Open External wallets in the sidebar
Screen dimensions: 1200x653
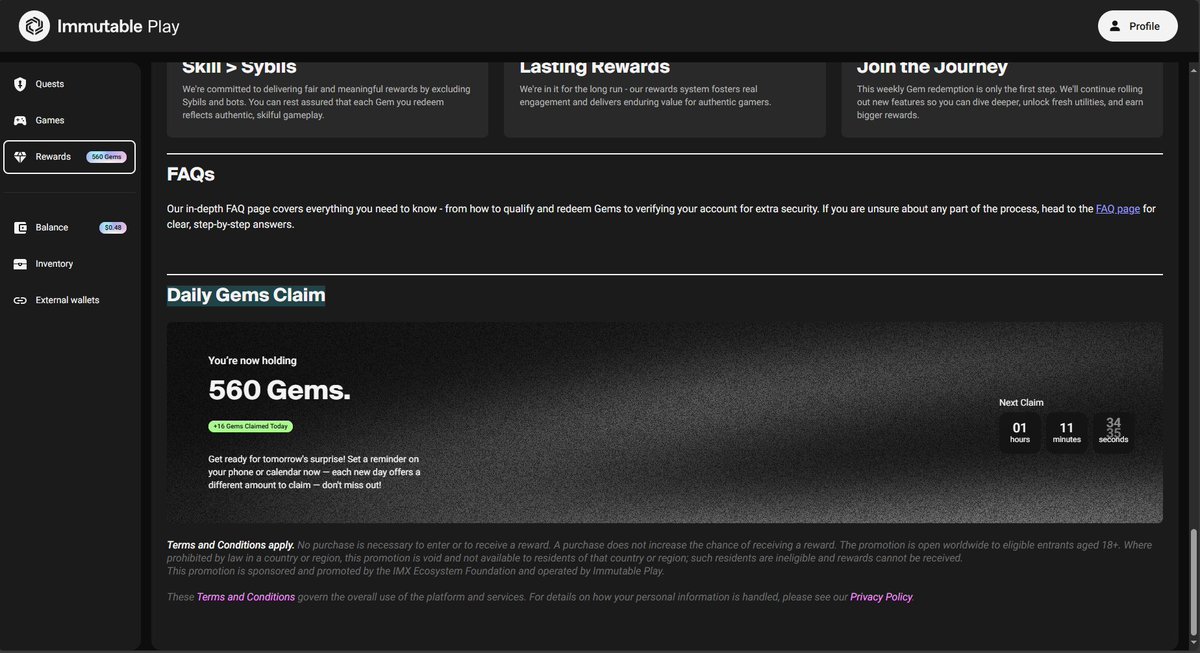[69, 300]
